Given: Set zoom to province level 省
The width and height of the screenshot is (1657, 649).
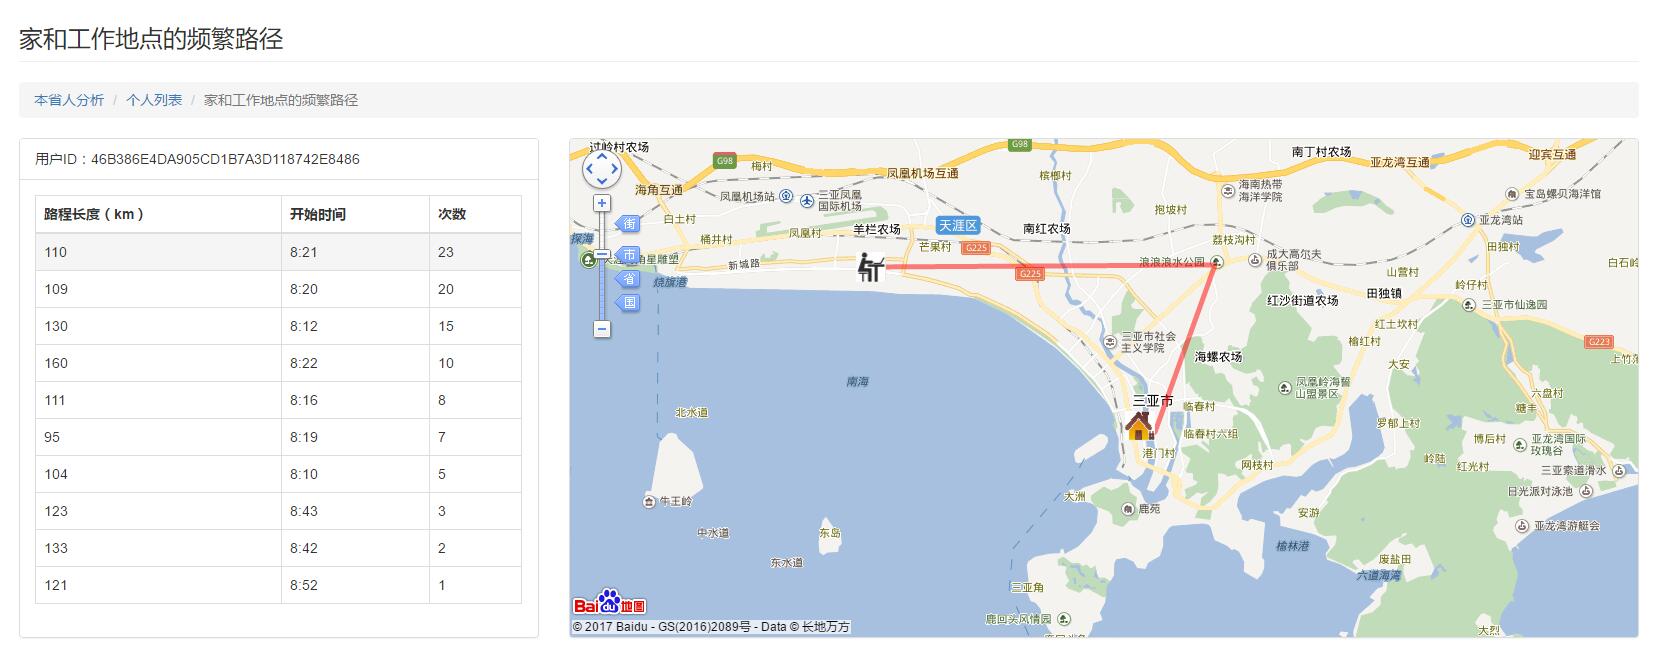Looking at the screenshot, I should (628, 279).
